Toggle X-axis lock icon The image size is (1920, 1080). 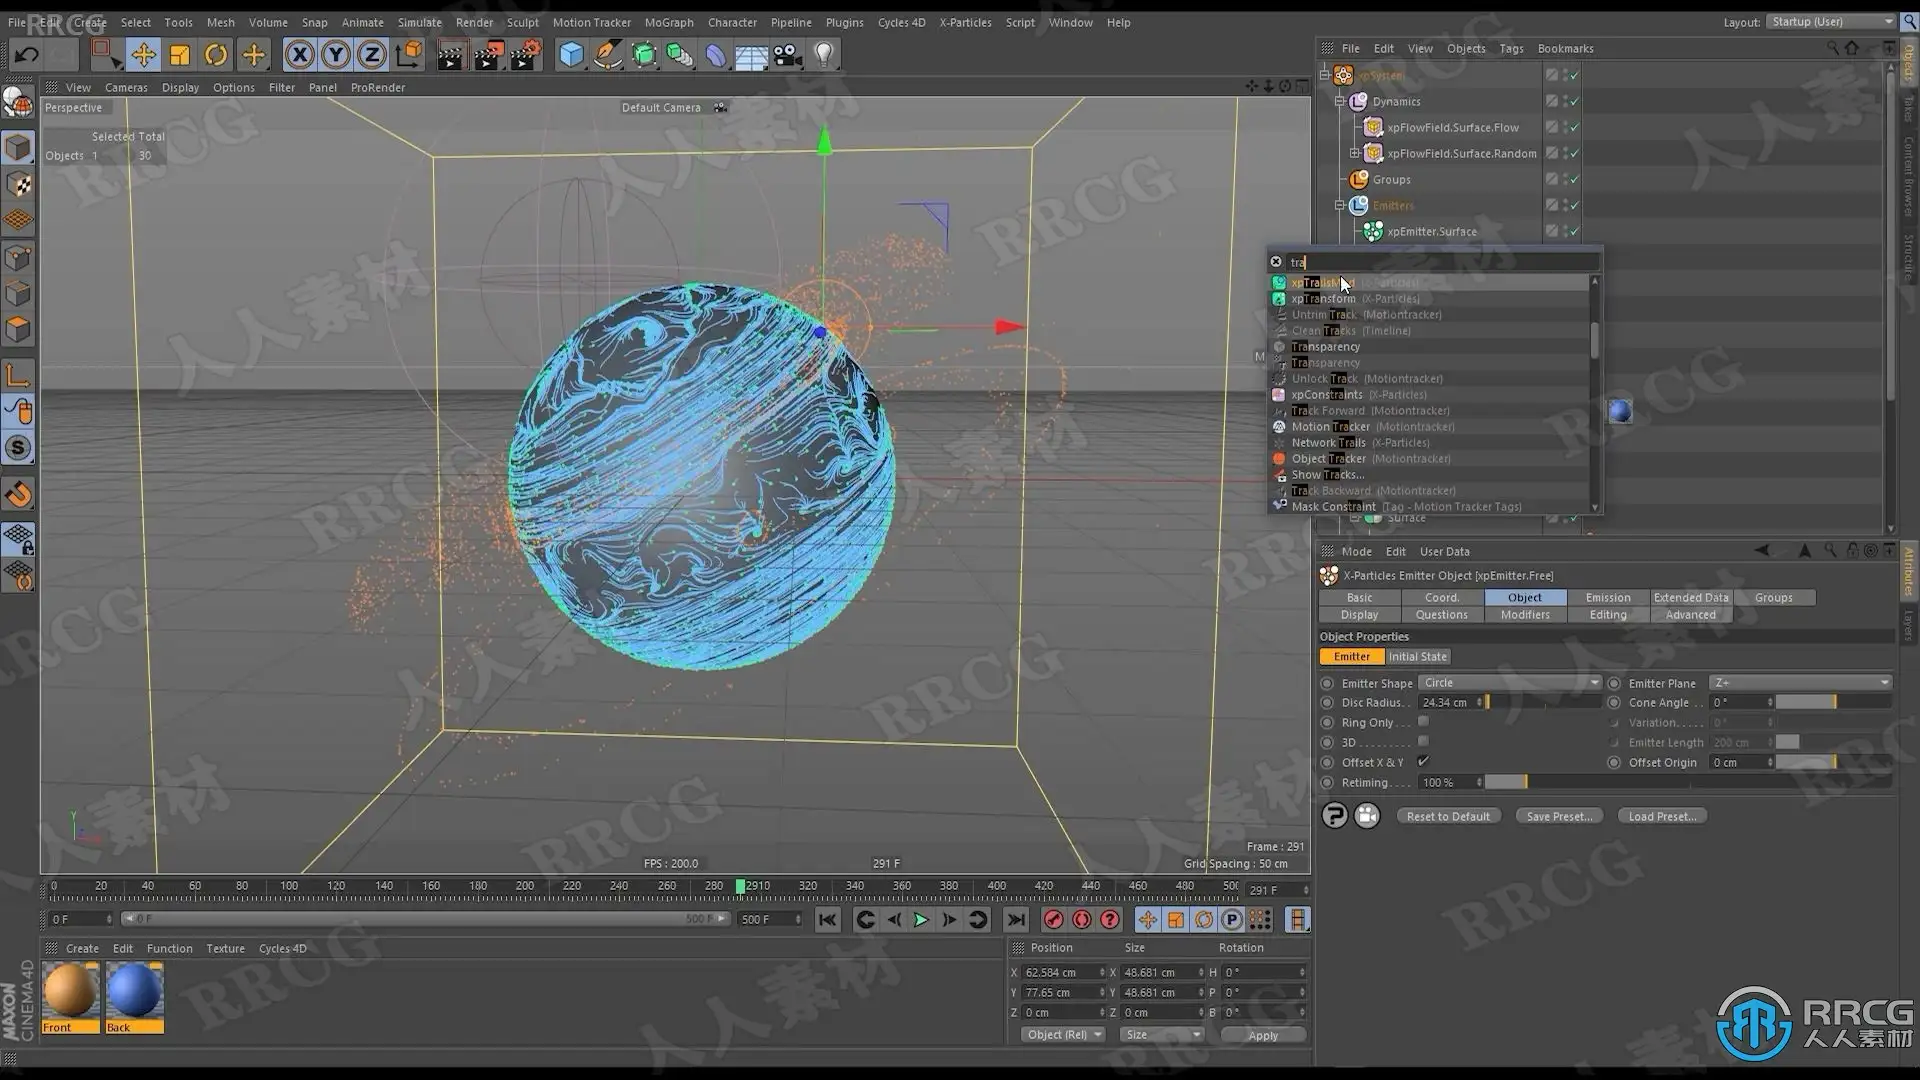tap(299, 55)
